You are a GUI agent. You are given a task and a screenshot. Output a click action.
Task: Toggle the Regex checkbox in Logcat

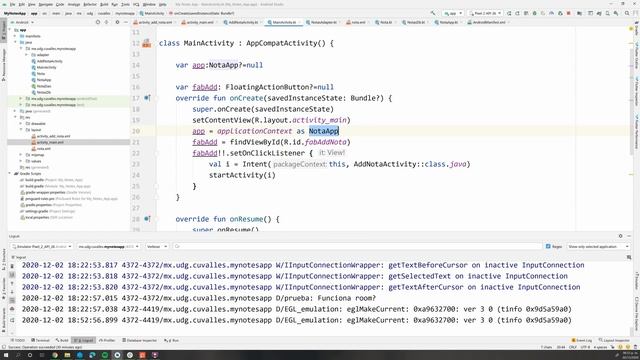[548, 247]
